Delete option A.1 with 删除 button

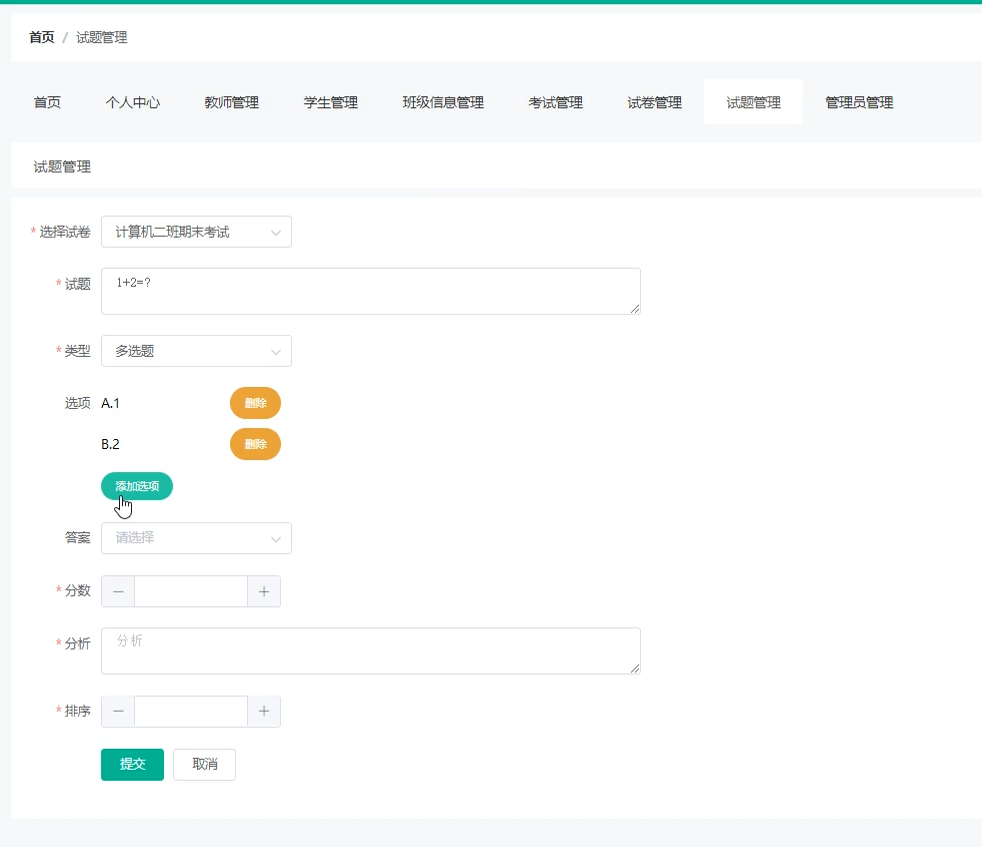tap(256, 403)
